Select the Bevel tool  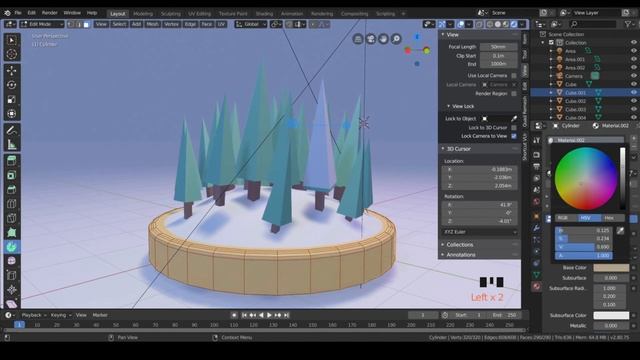point(11,189)
